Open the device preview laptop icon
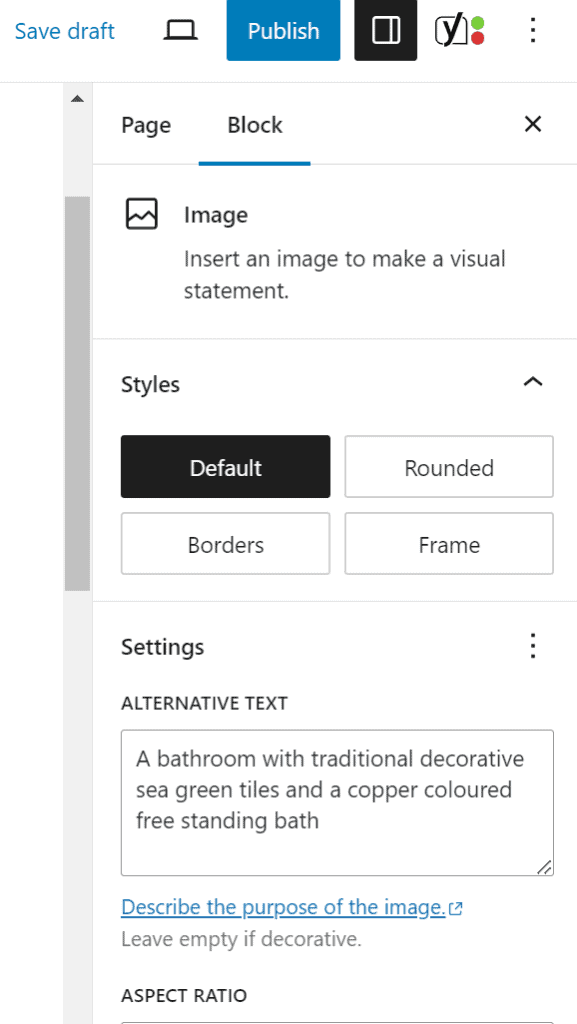The image size is (577, 1024). [180, 31]
